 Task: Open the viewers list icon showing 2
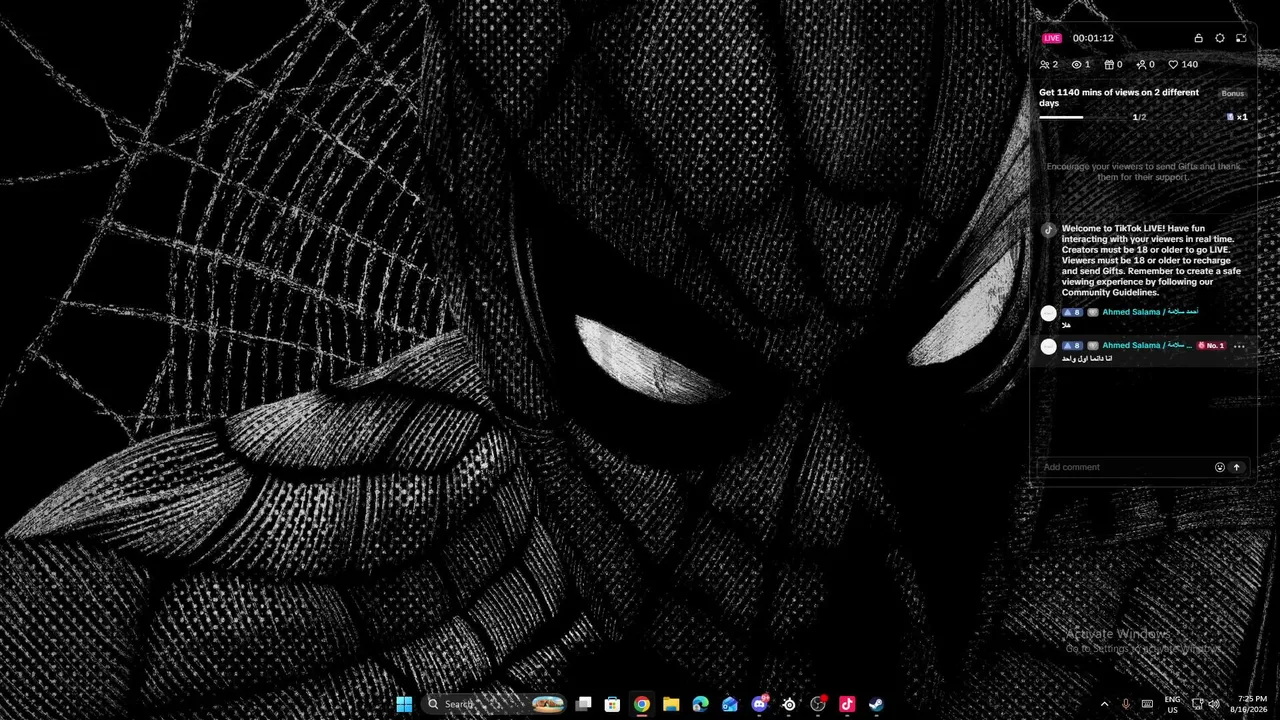click(x=1048, y=65)
